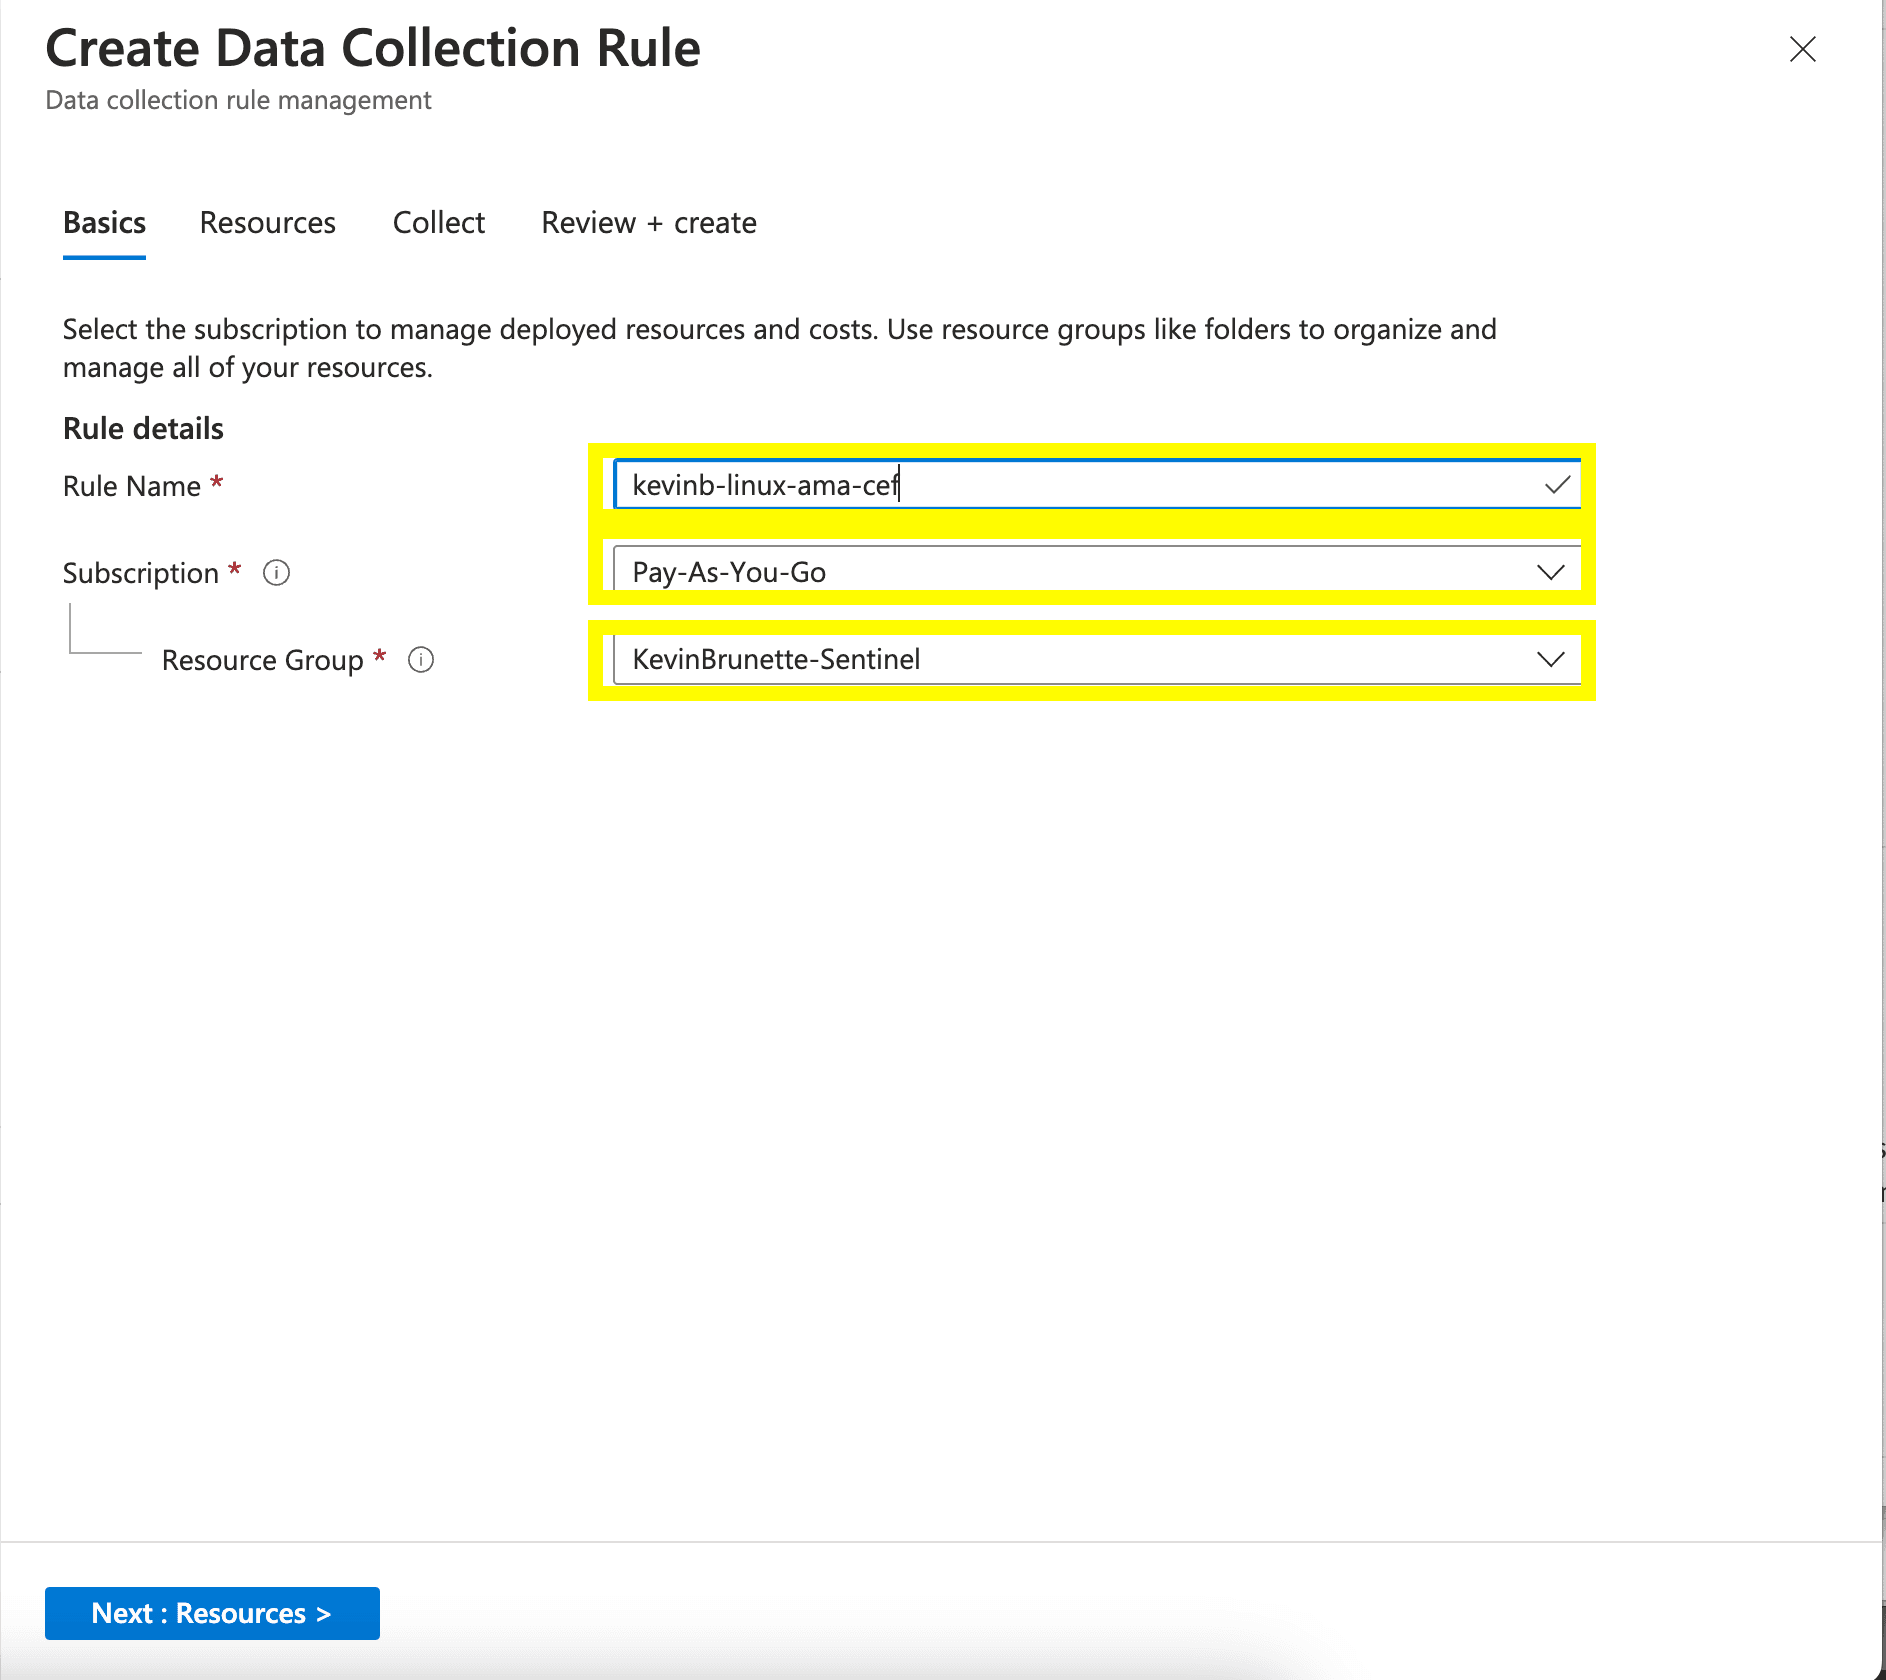Click the Resource Group info icon
The height and width of the screenshot is (1680, 1886).
(421, 660)
